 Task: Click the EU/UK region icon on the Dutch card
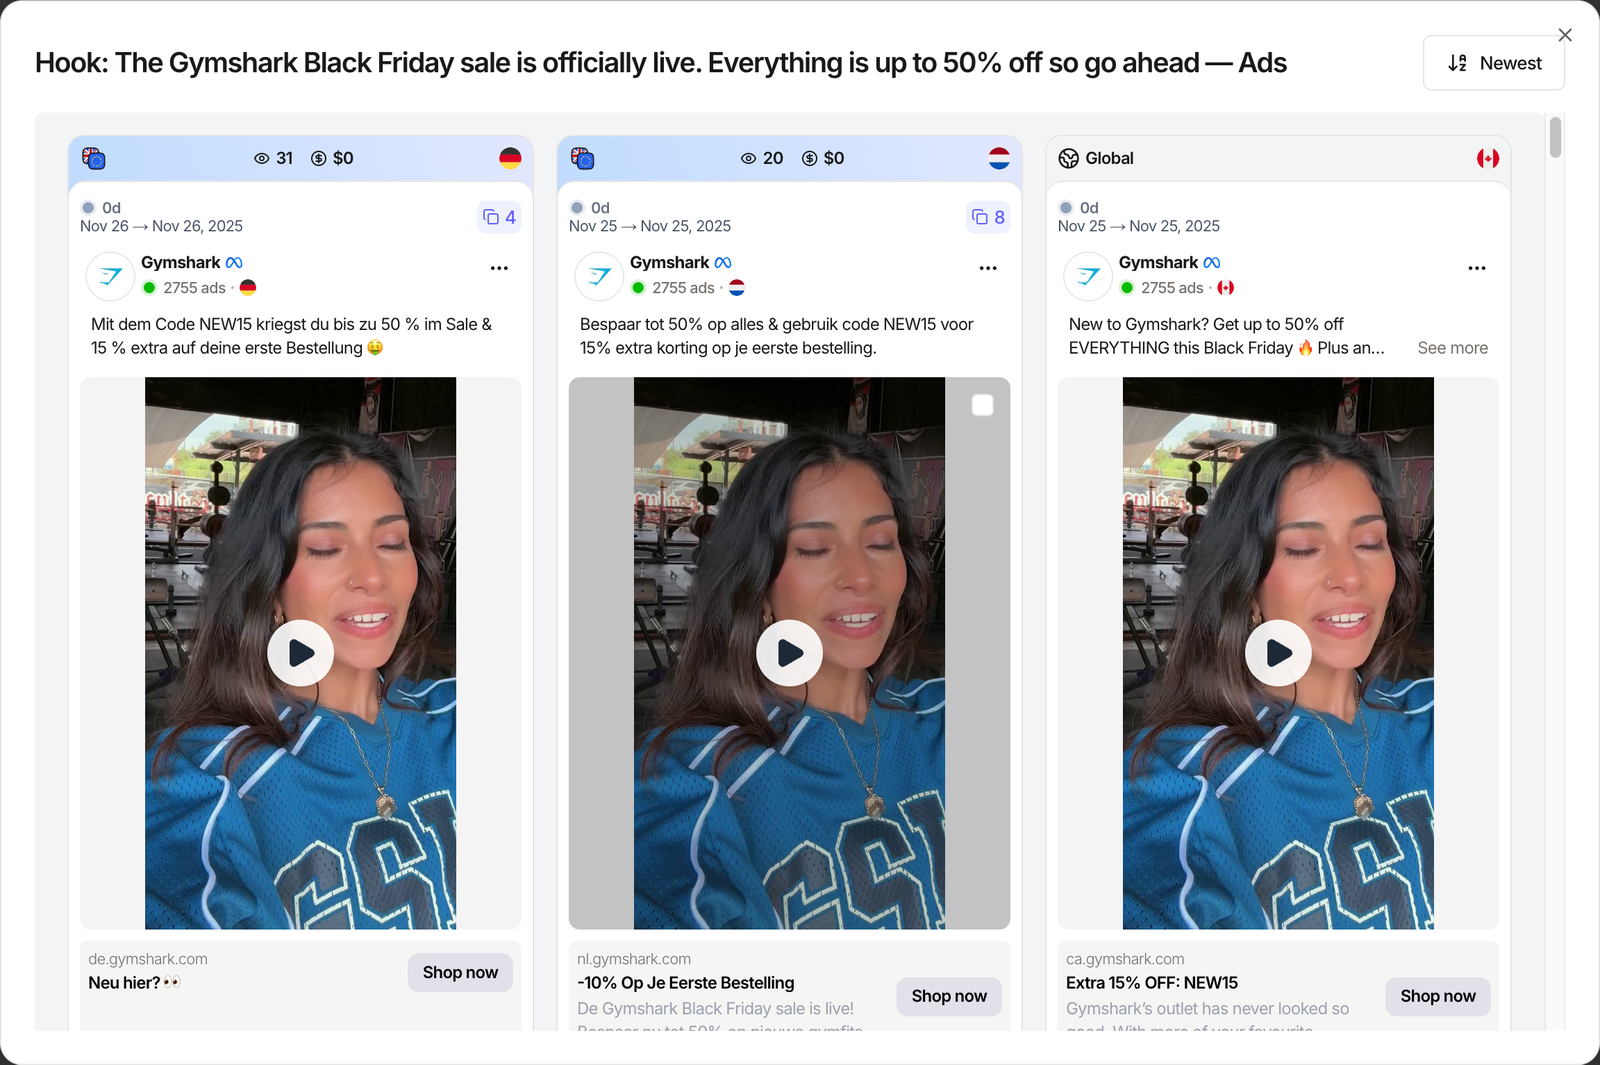click(582, 158)
